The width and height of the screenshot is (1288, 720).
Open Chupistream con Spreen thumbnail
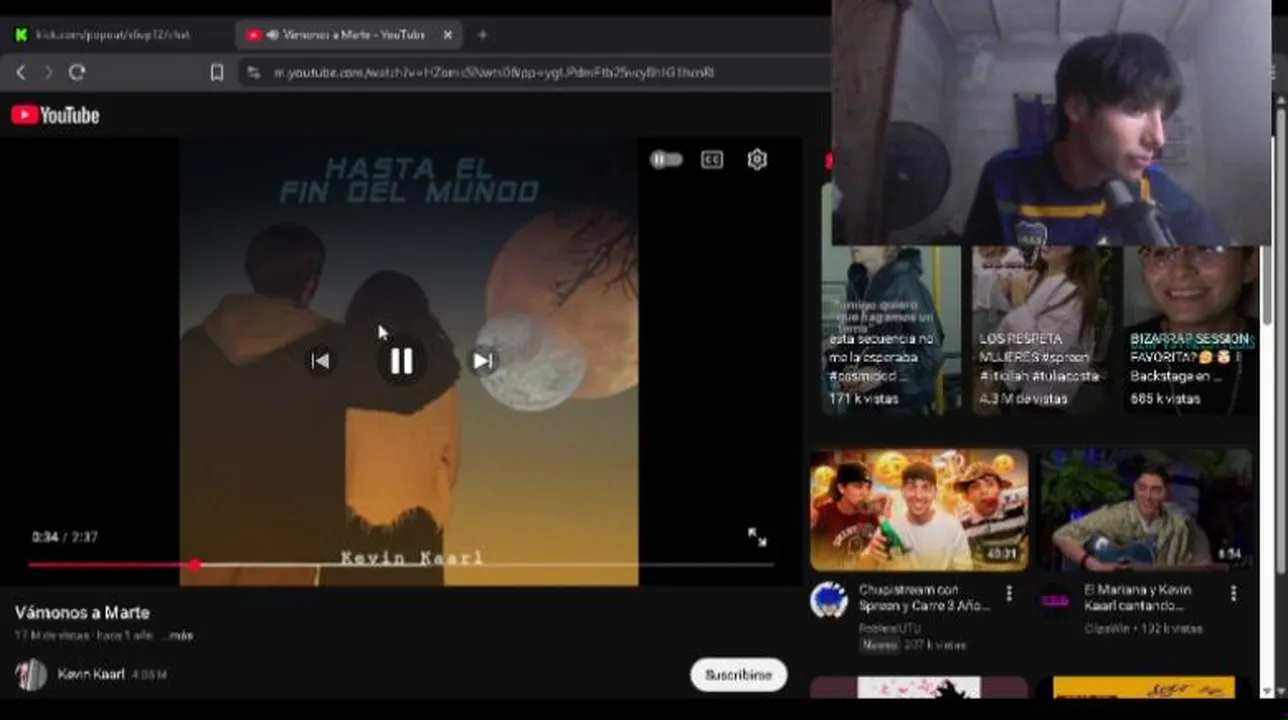tap(919, 510)
